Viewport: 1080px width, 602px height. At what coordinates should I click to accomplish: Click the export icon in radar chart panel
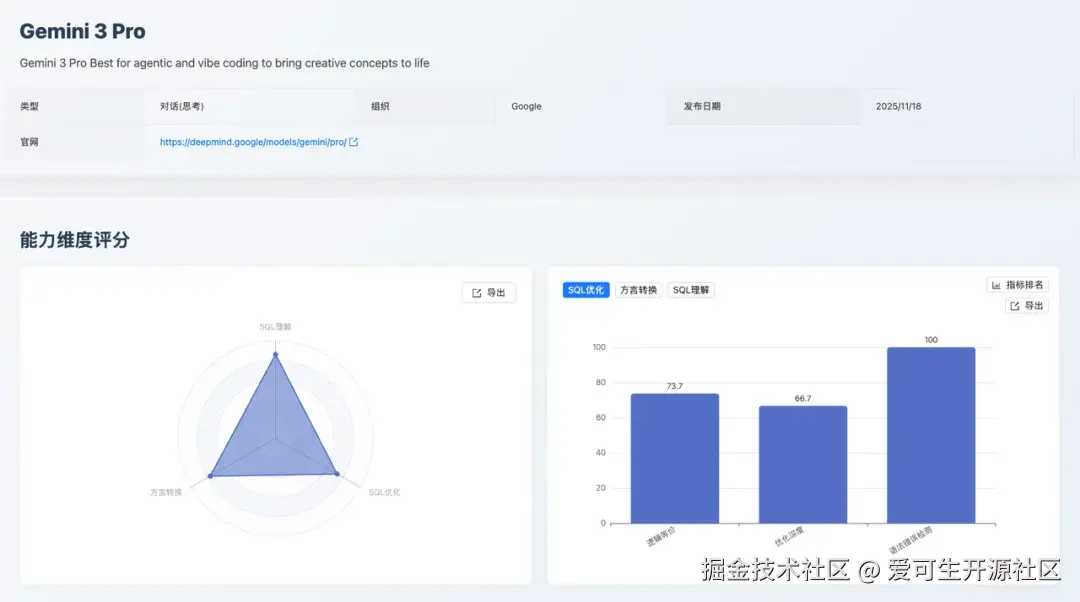477,293
